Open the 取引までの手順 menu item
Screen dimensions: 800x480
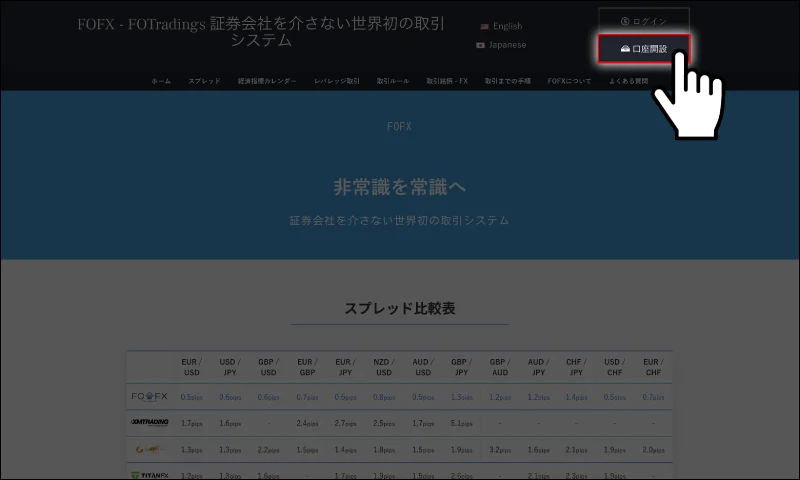(x=507, y=80)
